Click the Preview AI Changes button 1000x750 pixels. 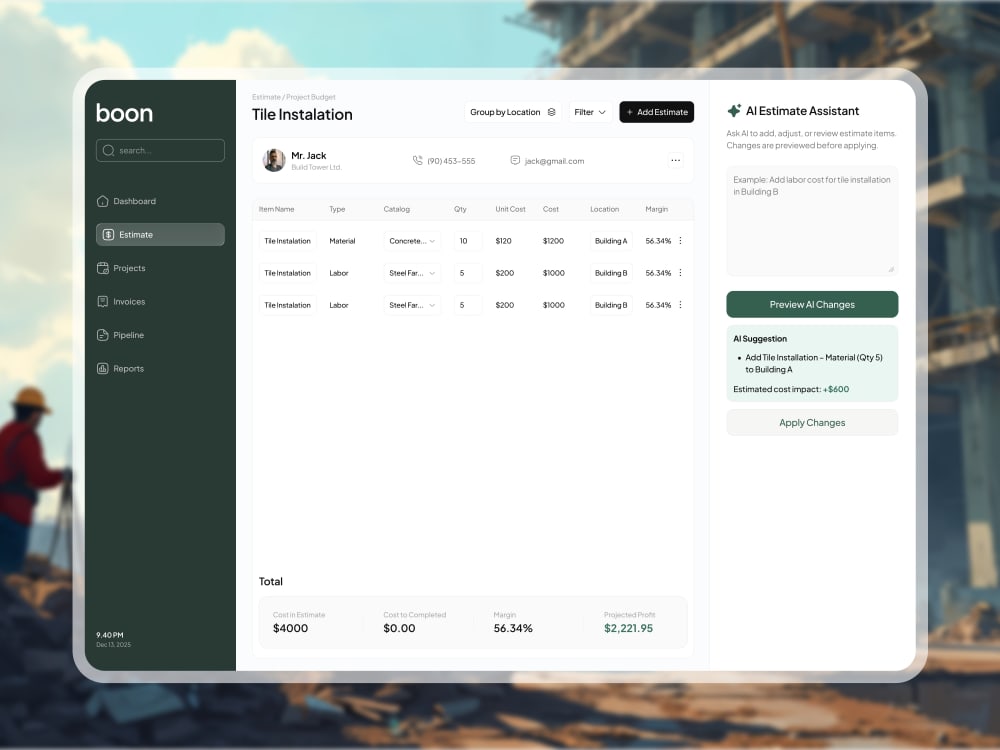click(x=812, y=304)
